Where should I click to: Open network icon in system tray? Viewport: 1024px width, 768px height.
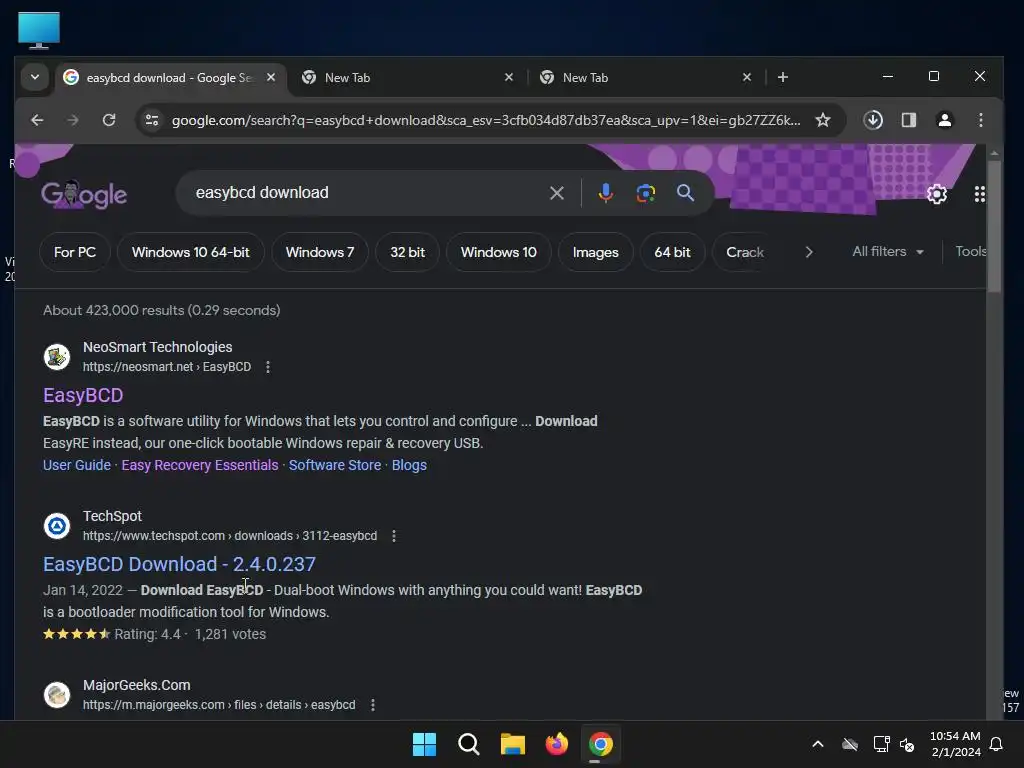click(x=881, y=744)
